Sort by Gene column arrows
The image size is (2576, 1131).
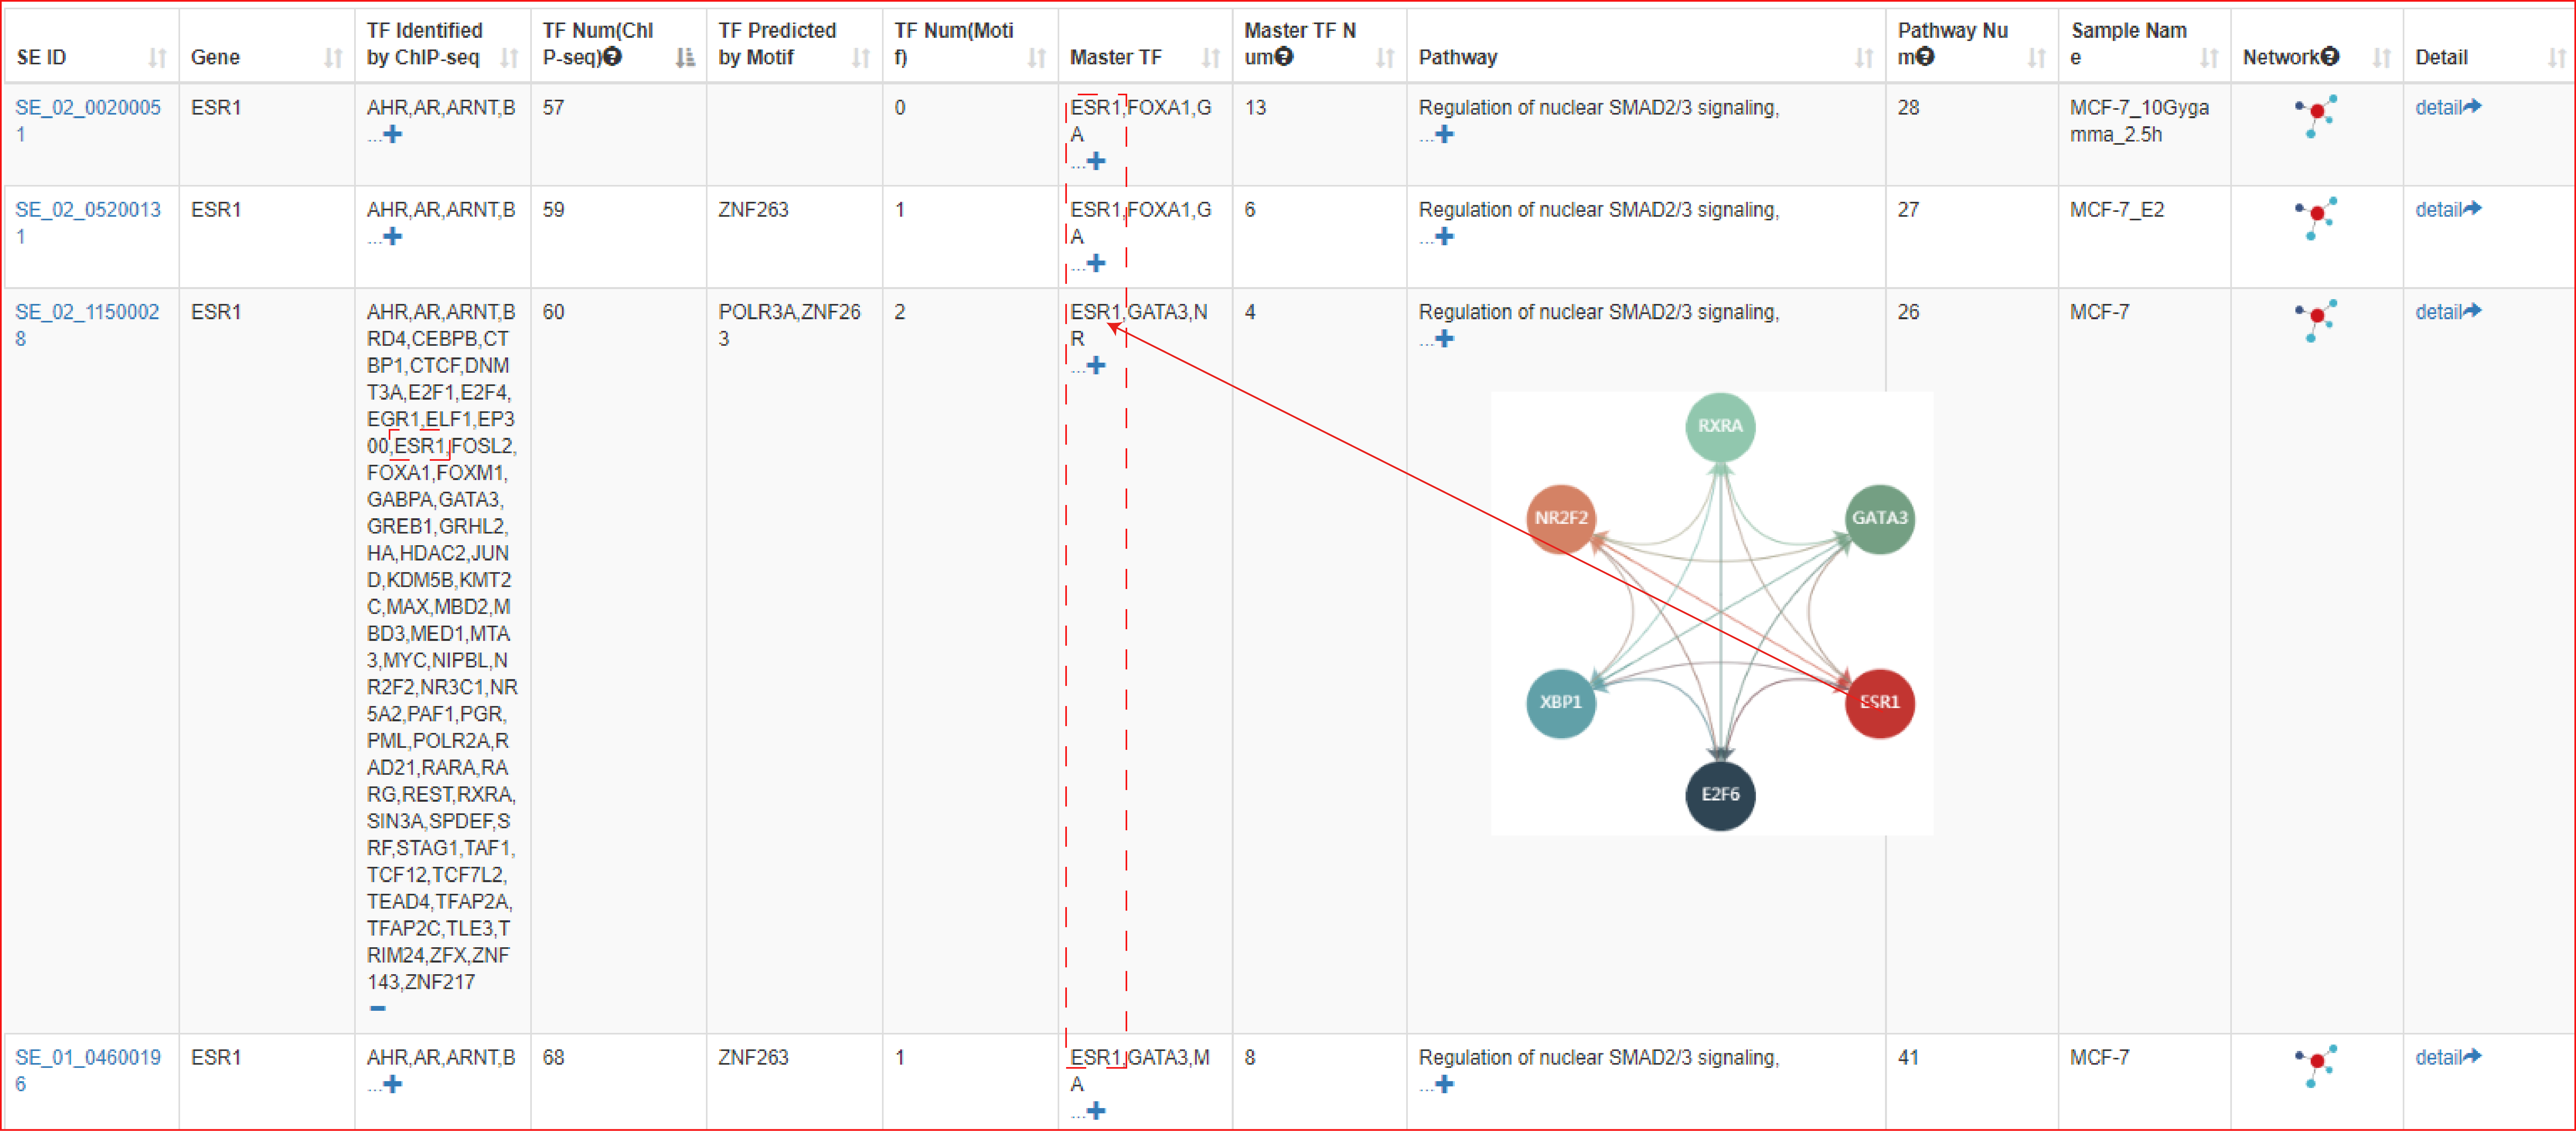(x=333, y=58)
